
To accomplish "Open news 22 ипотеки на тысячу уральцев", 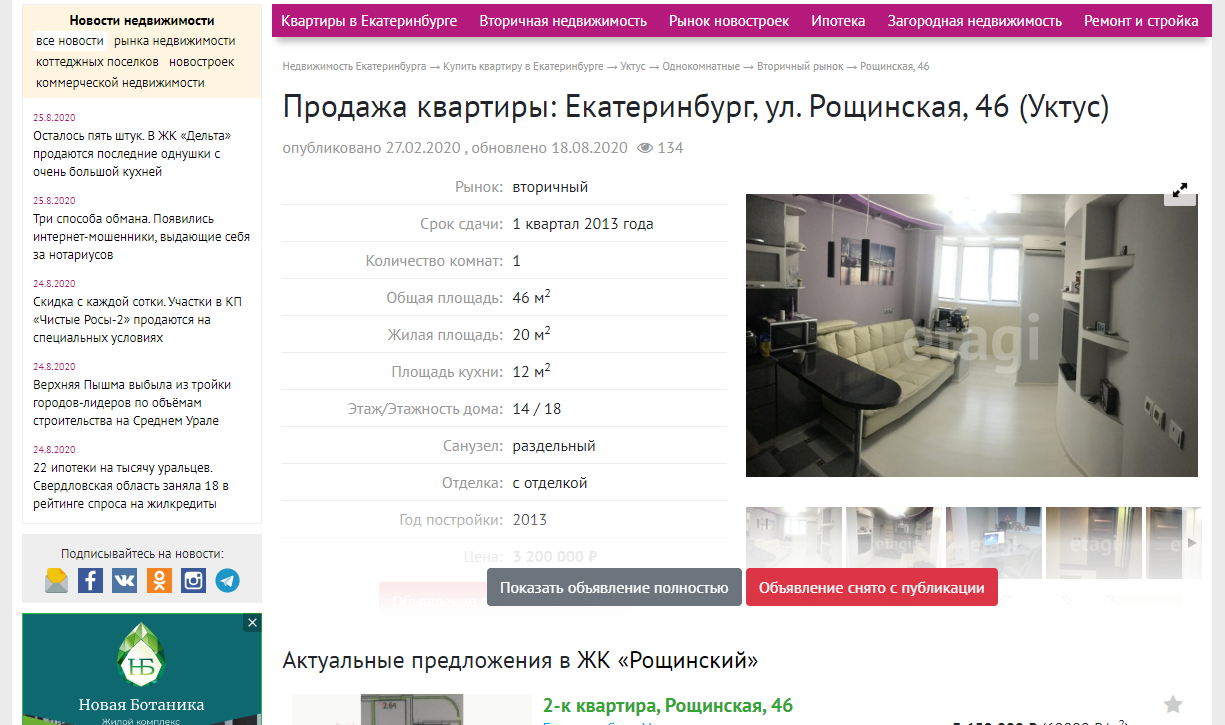I will click(131, 486).
